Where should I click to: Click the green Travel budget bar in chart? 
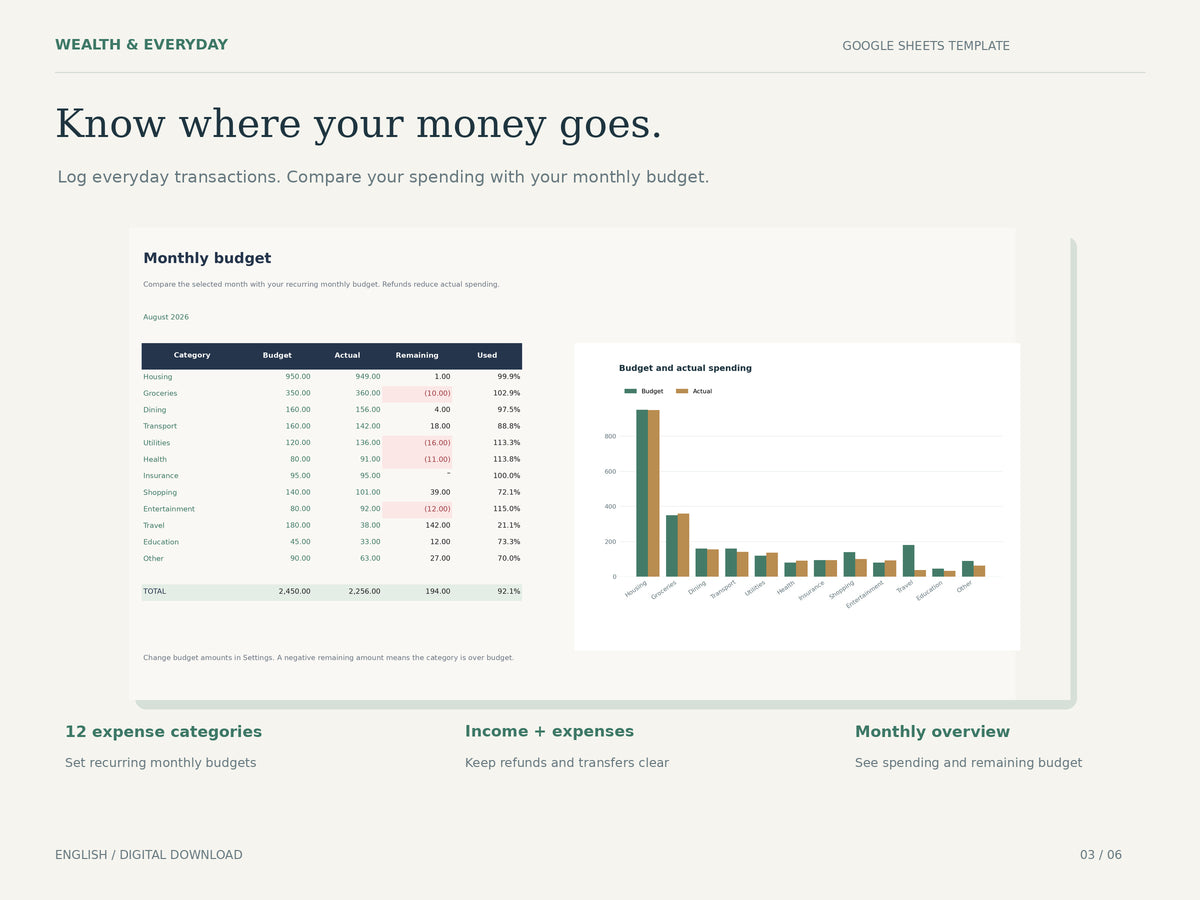(908, 561)
